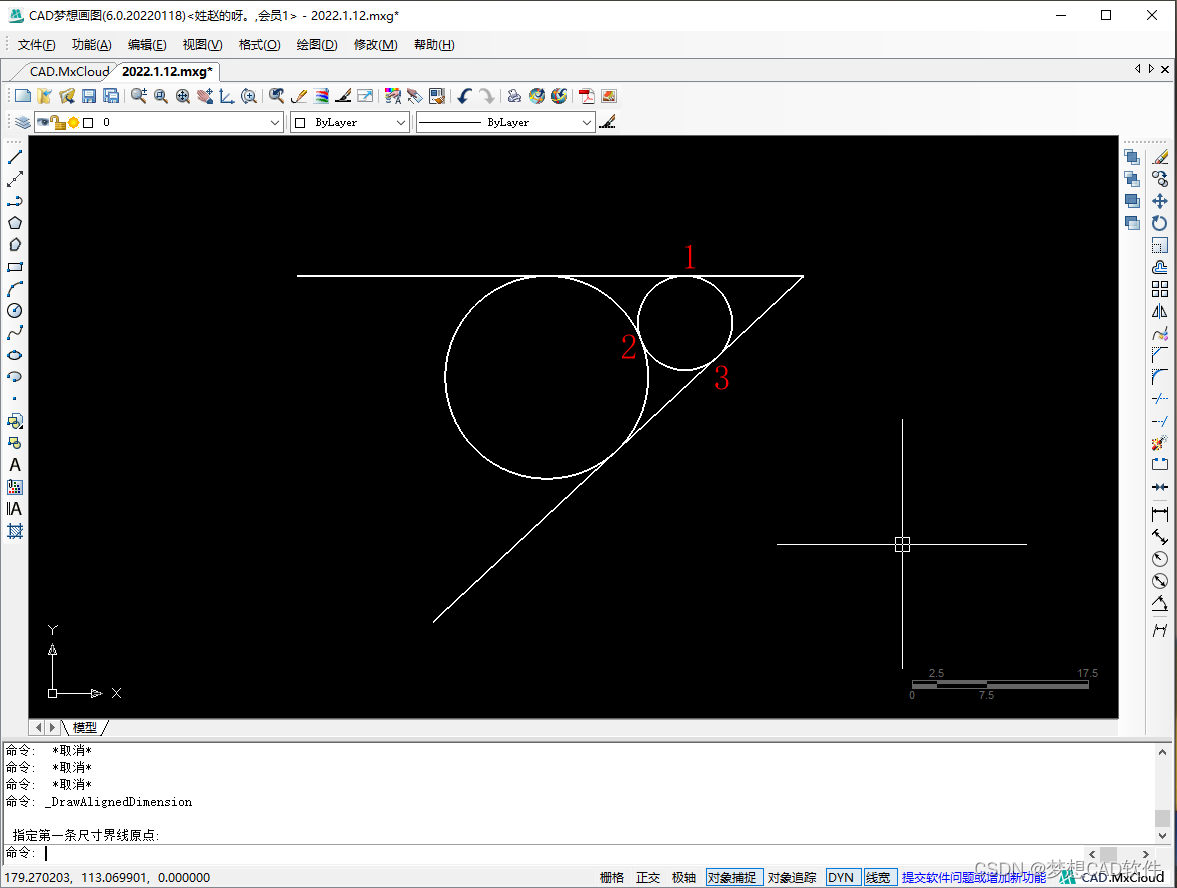Select the Erase tool pencil icon
This screenshot has width=1177, height=888.
tap(1160, 157)
